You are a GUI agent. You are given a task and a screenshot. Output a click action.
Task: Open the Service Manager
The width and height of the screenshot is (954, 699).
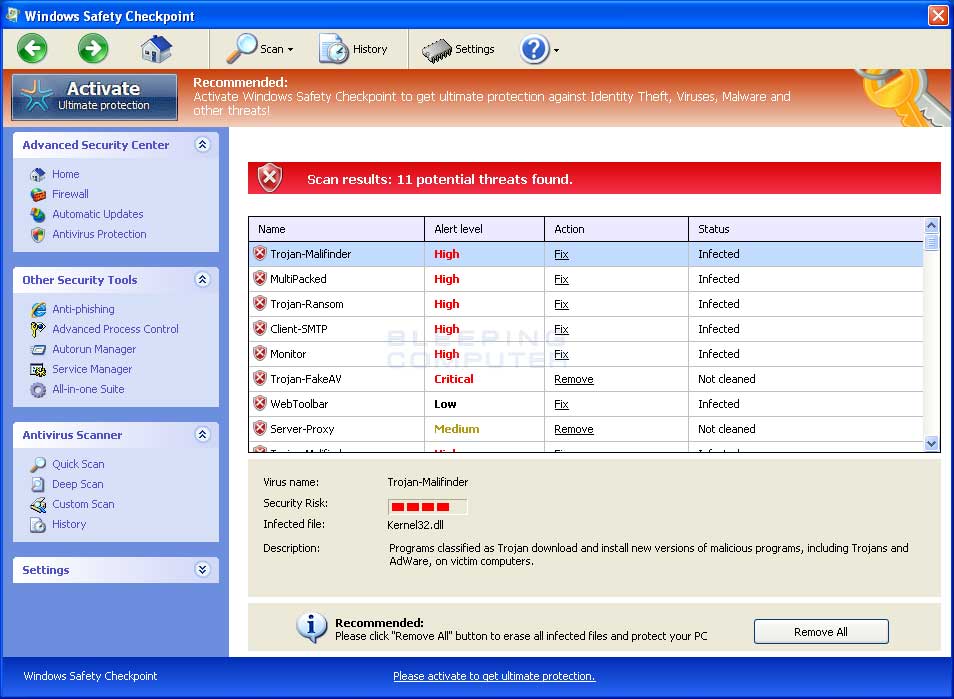[90, 369]
